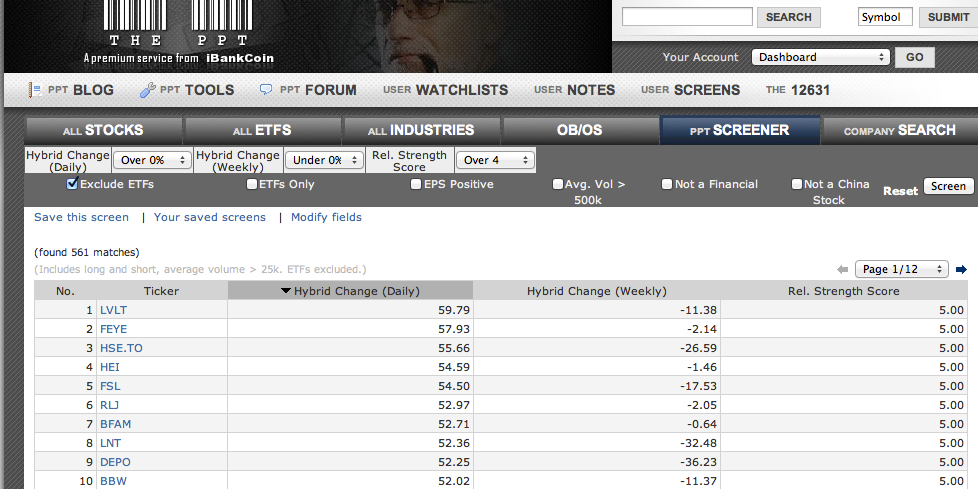This screenshot has height=489, width=978.
Task: Click the PPT Tools wrench icon
Action: coord(148,90)
